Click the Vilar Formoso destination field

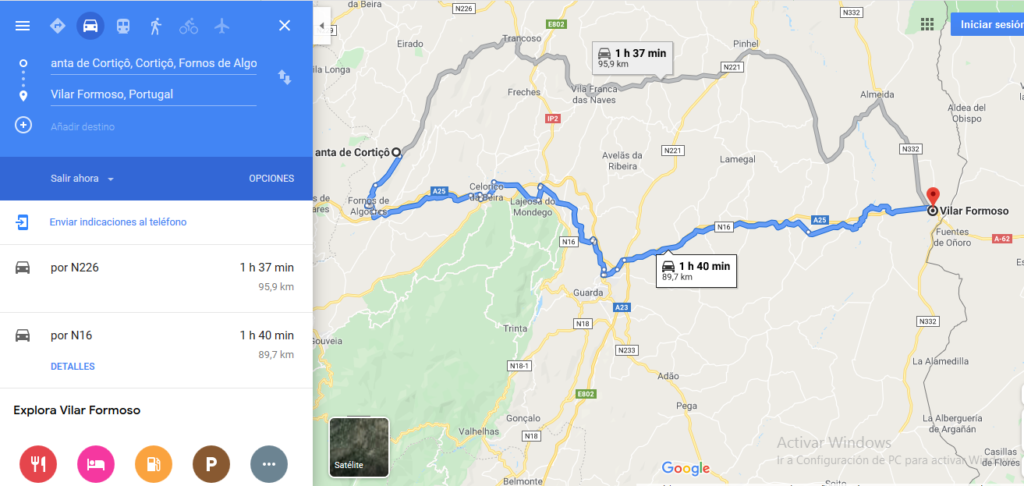tap(153, 95)
